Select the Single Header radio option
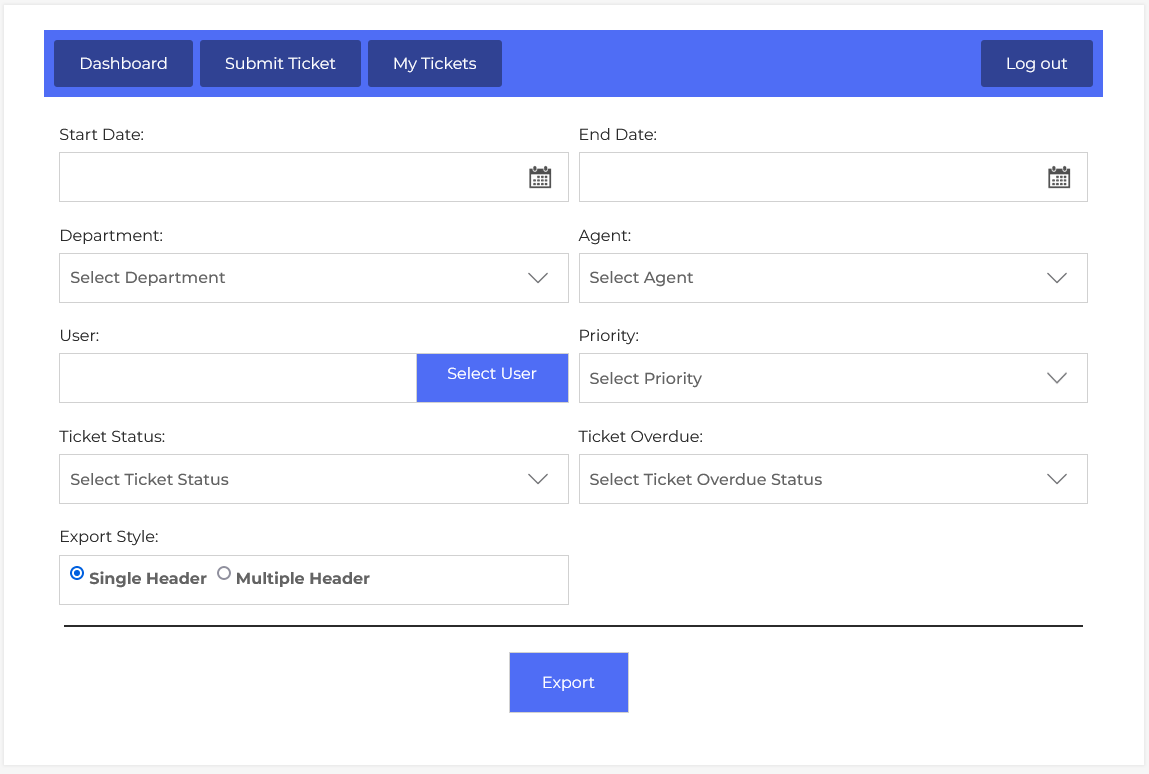This screenshot has height=774, width=1149. pyautogui.click(x=77, y=574)
